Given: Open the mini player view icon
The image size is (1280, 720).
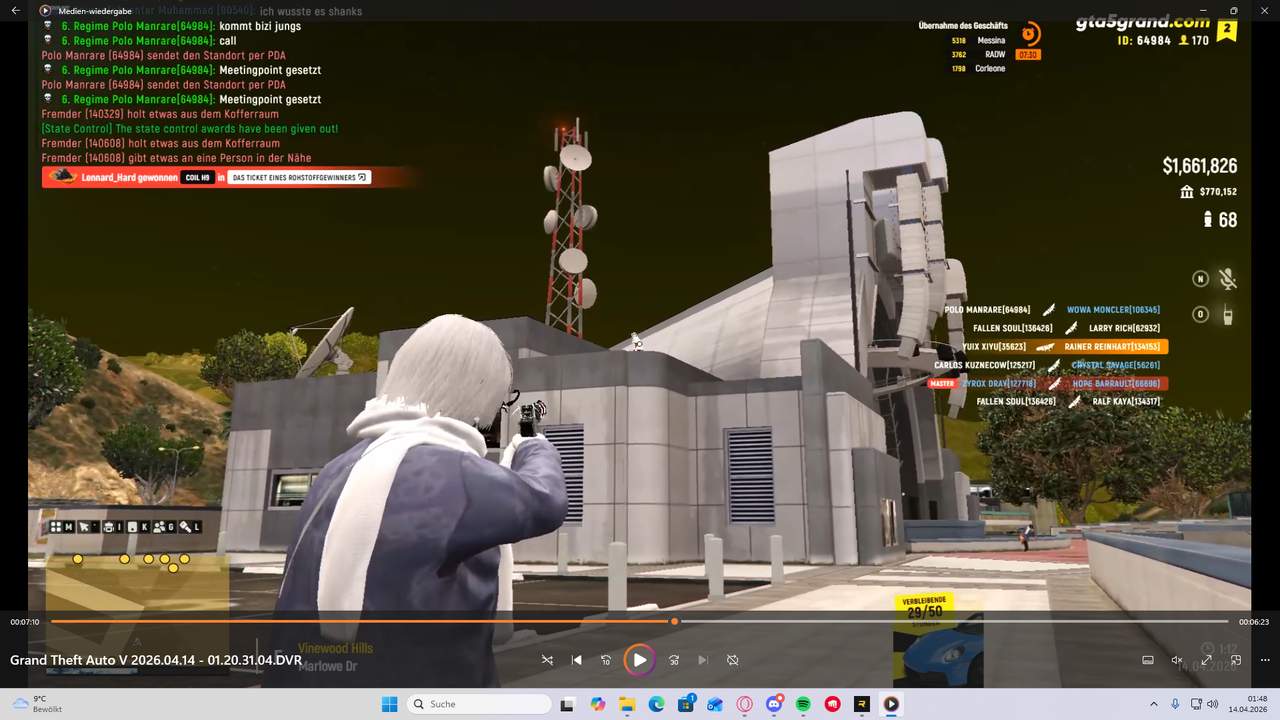Looking at the screenshot, I should tap(1236, 660).
